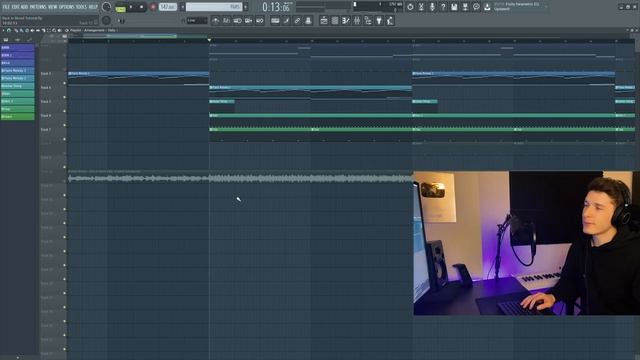Open the plugin picker plug icon
640x360 pixels.
click(379, 20)
